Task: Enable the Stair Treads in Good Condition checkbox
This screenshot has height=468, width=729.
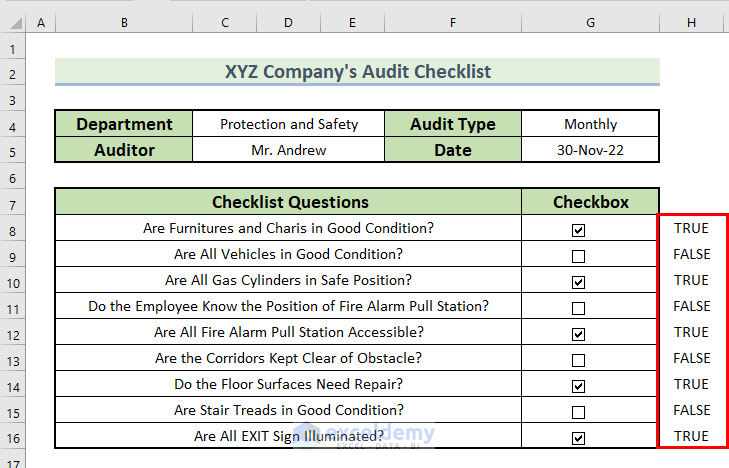Action: click(x=578, y=412)
